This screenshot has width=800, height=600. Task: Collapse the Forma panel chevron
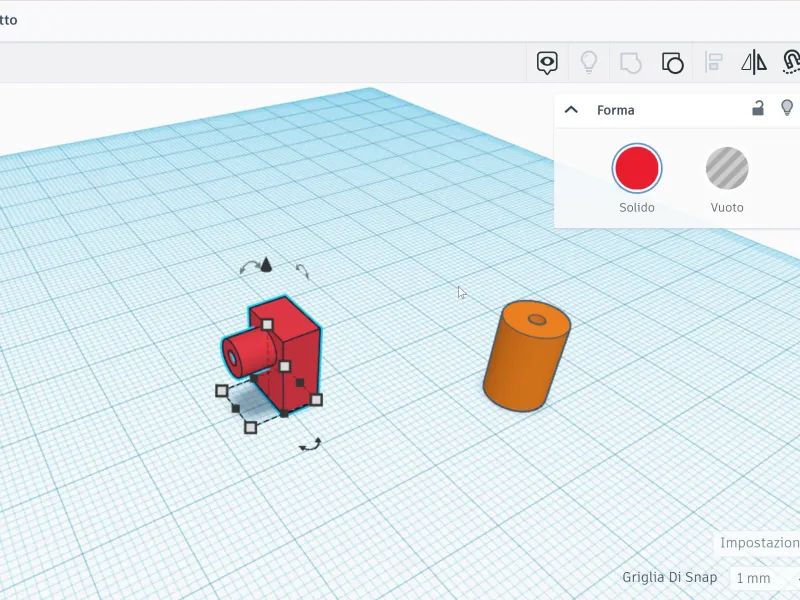click(571, 110)
